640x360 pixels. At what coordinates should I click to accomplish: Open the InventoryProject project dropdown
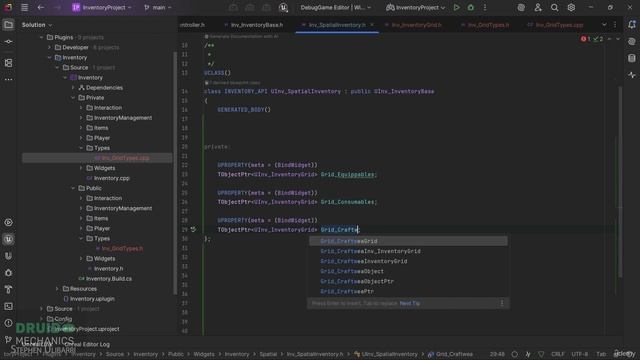[x=102, y=7]
